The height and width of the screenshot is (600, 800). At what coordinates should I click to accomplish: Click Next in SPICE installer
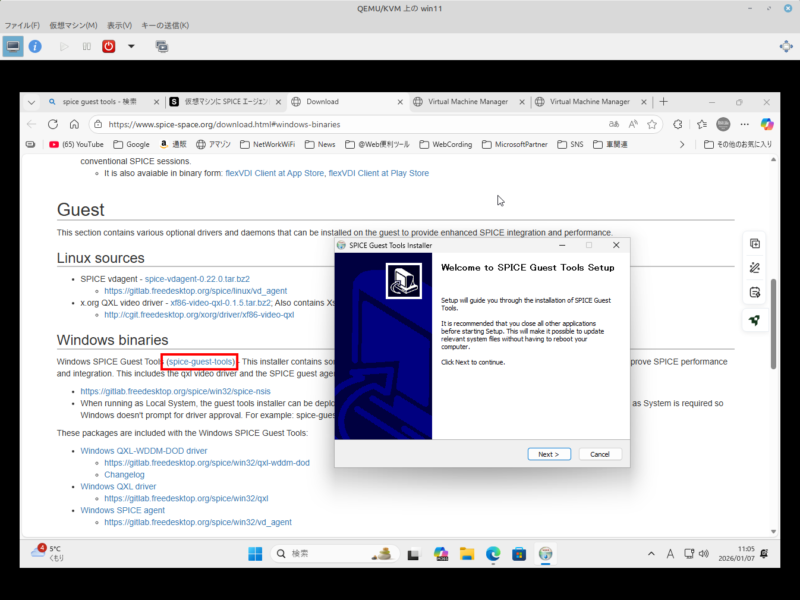[548, 454]
